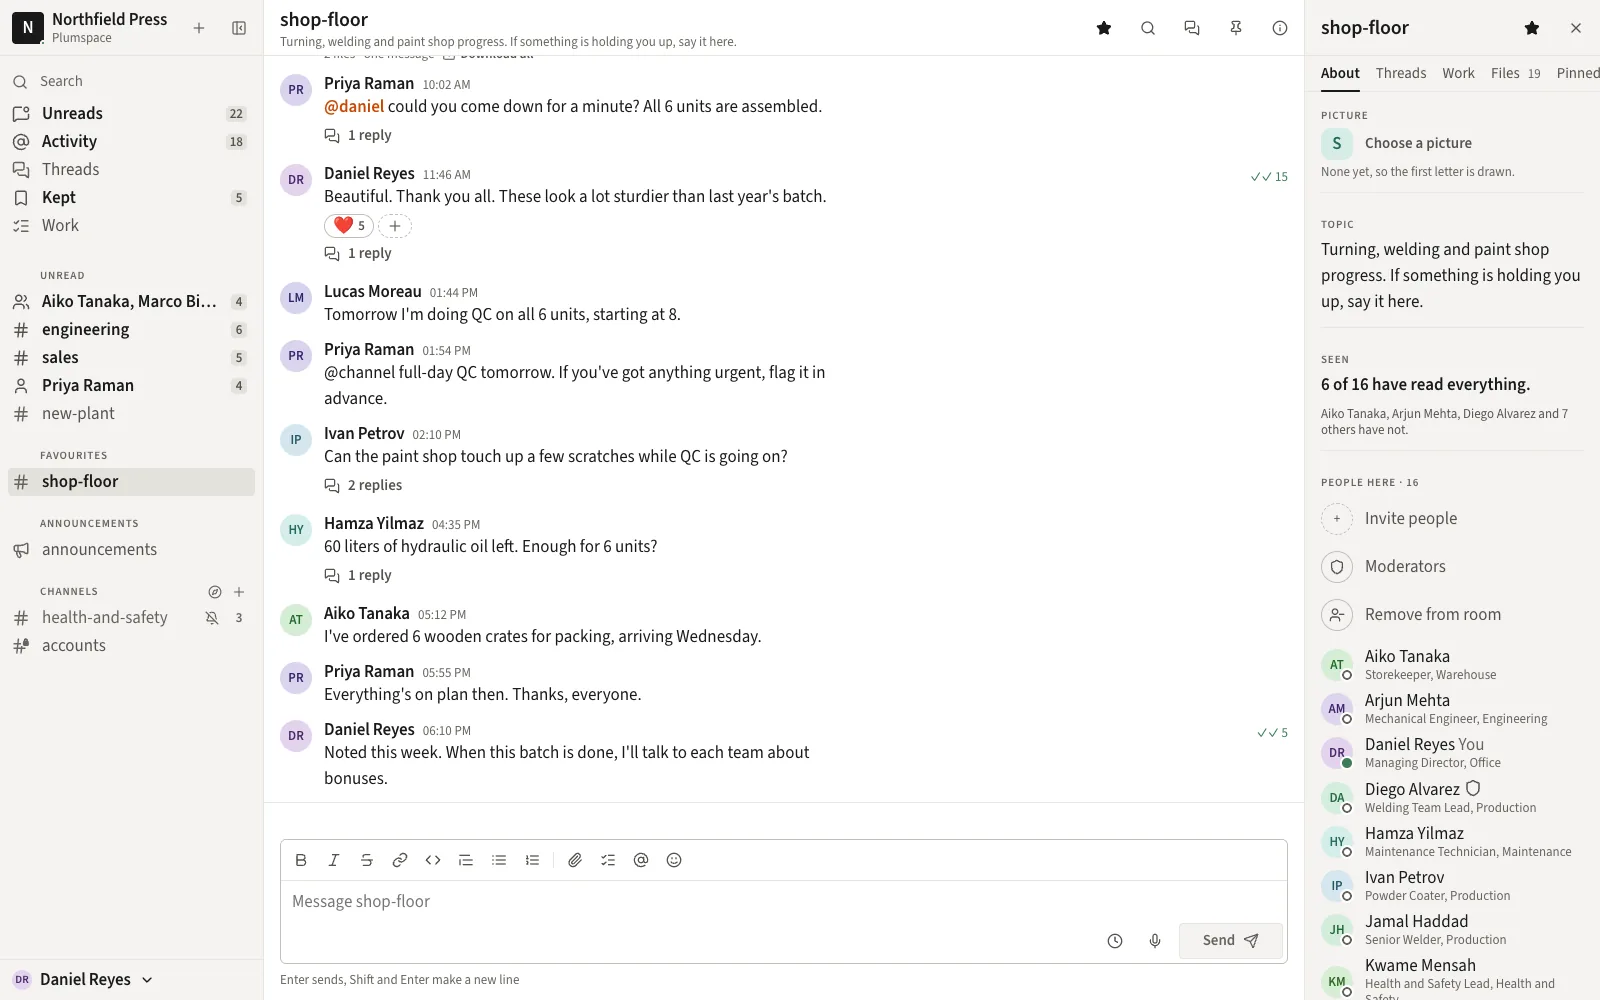This screenshot has height=1000, width=1600.
Task: Insert a numbered list in composer
Action: (532, 860)
